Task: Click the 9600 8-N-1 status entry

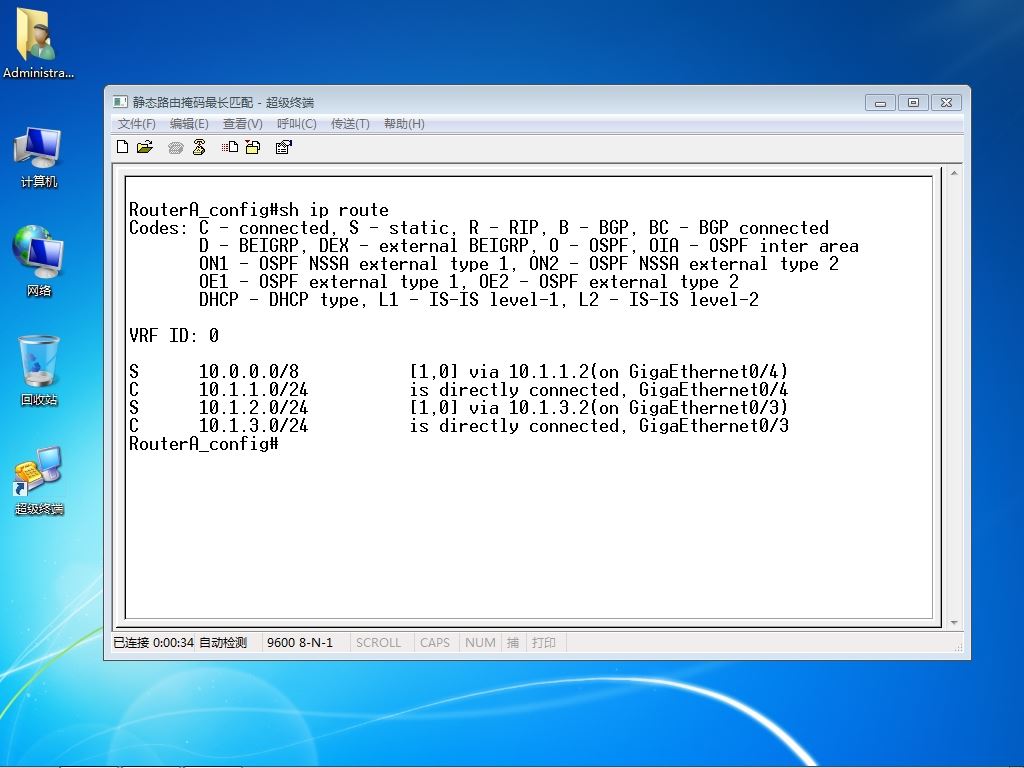Action: click(x=300, y=643)
